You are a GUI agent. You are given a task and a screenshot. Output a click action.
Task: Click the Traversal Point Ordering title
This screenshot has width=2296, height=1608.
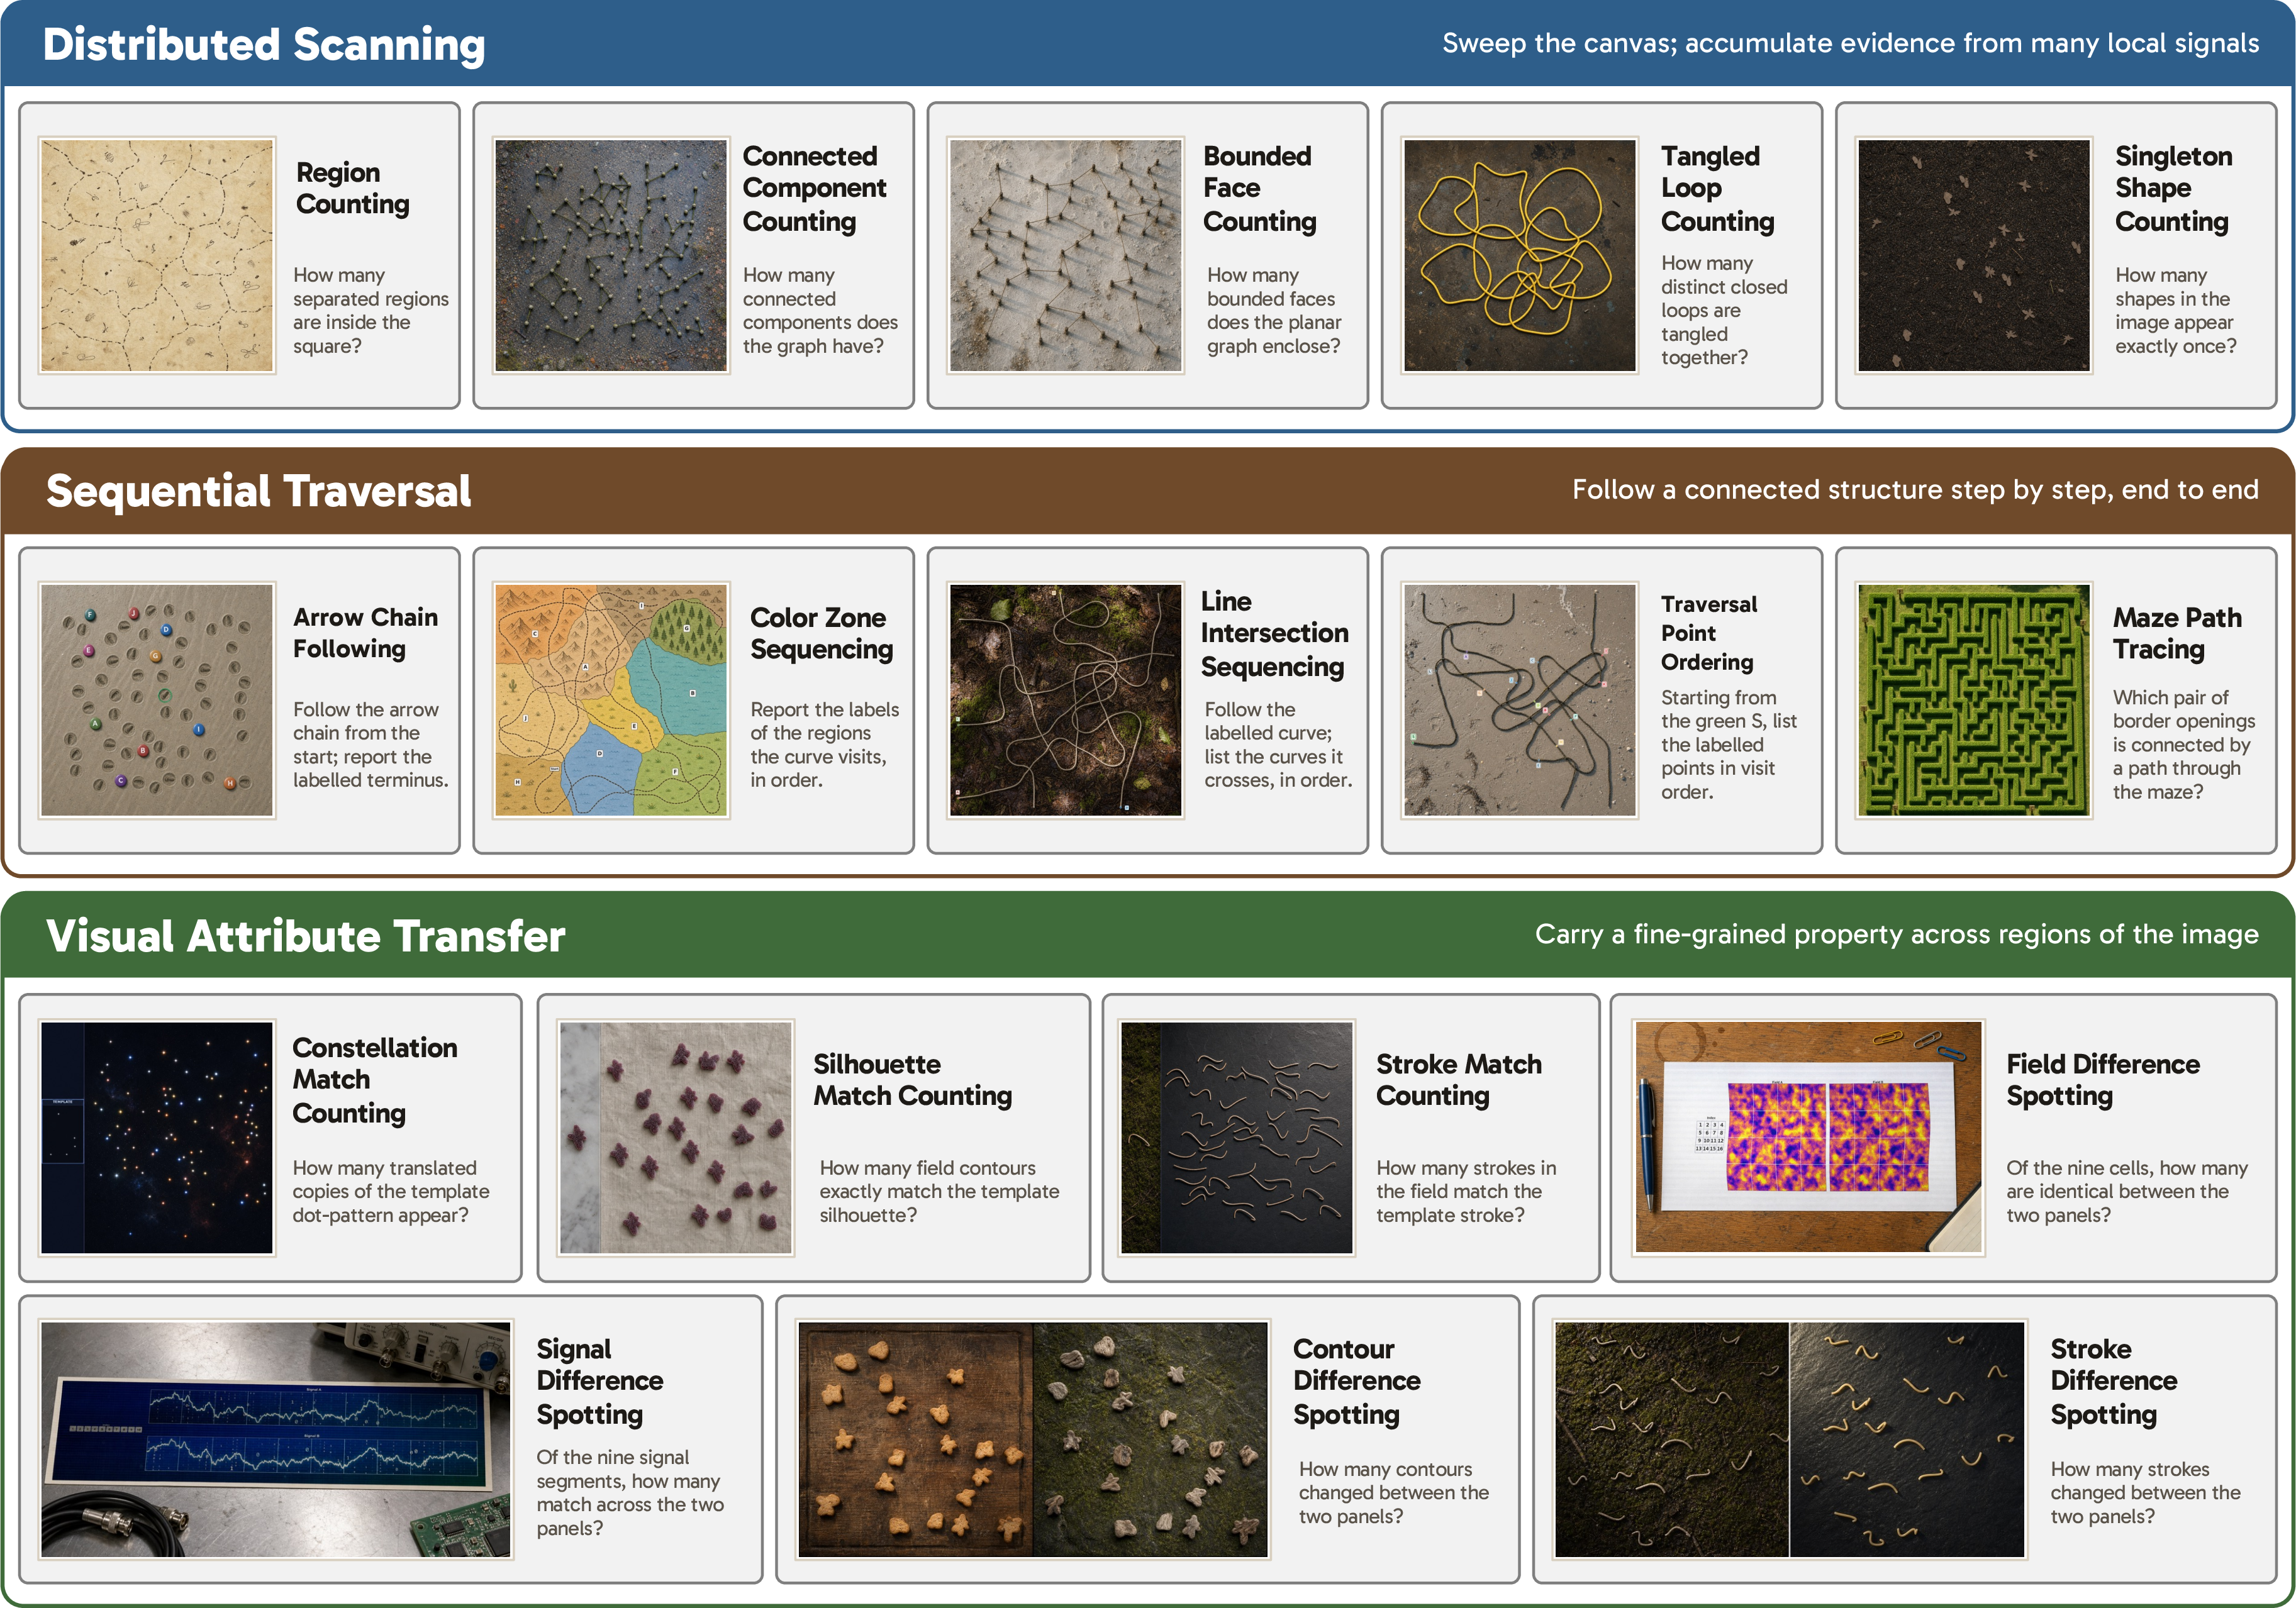tap(1708, 633)
